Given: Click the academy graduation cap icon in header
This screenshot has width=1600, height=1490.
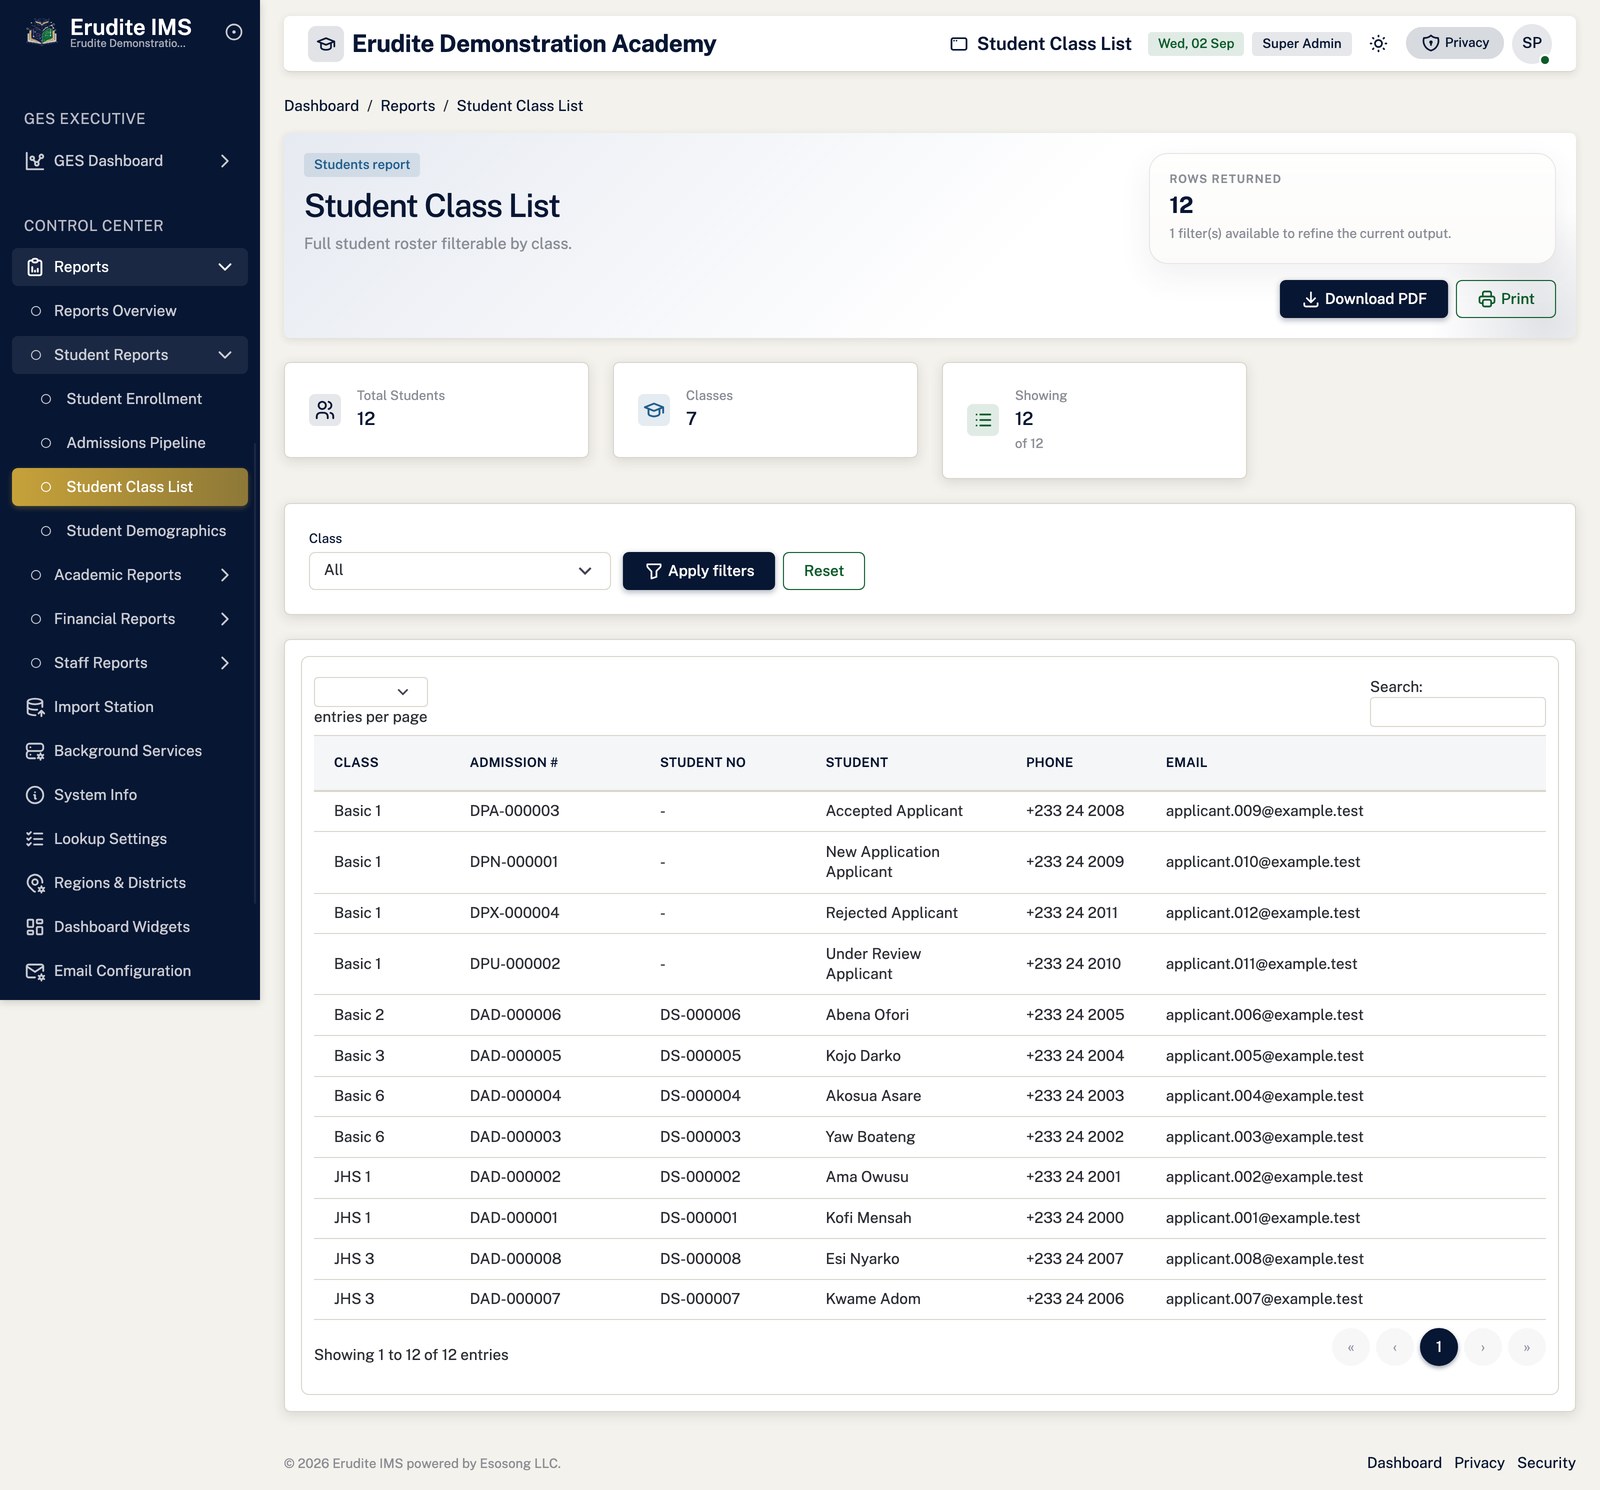Looking at the screenshot, I should pos(325,44).
